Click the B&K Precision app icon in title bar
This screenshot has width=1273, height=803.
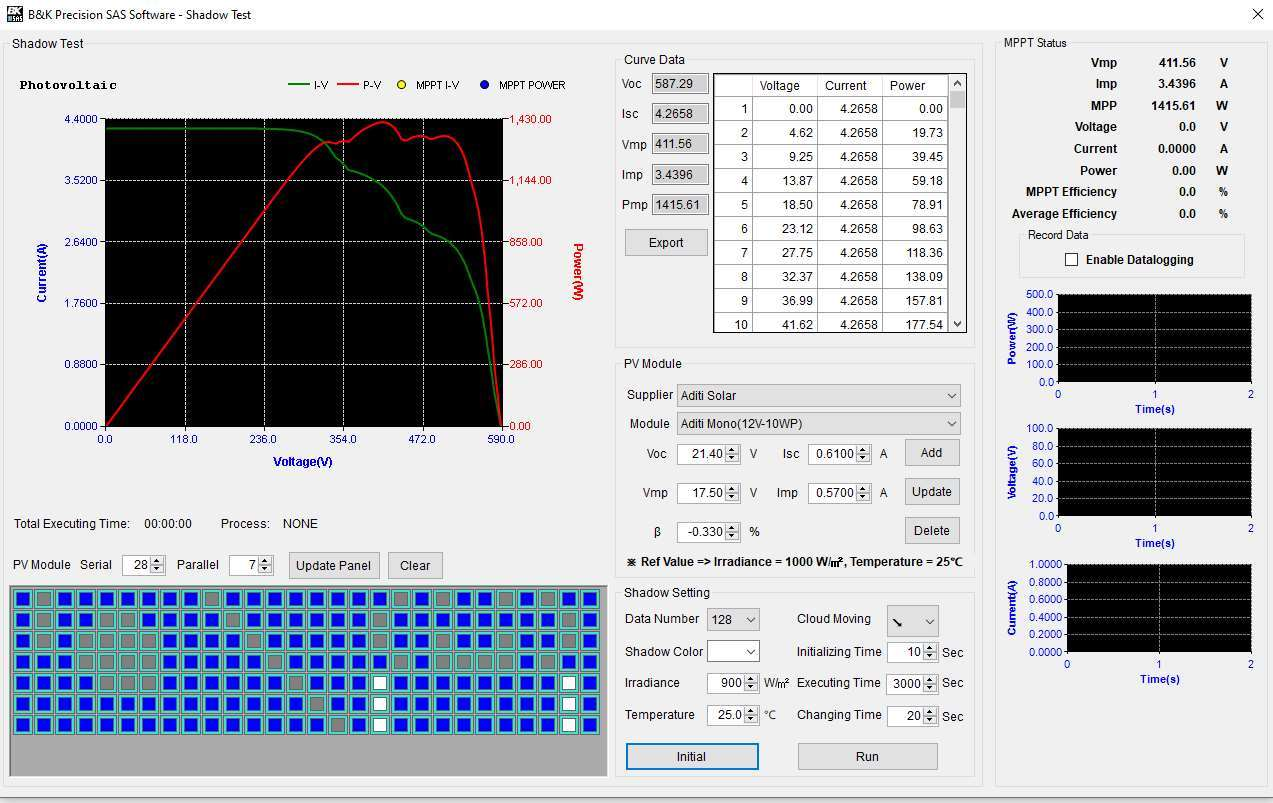tap(14, 14)
